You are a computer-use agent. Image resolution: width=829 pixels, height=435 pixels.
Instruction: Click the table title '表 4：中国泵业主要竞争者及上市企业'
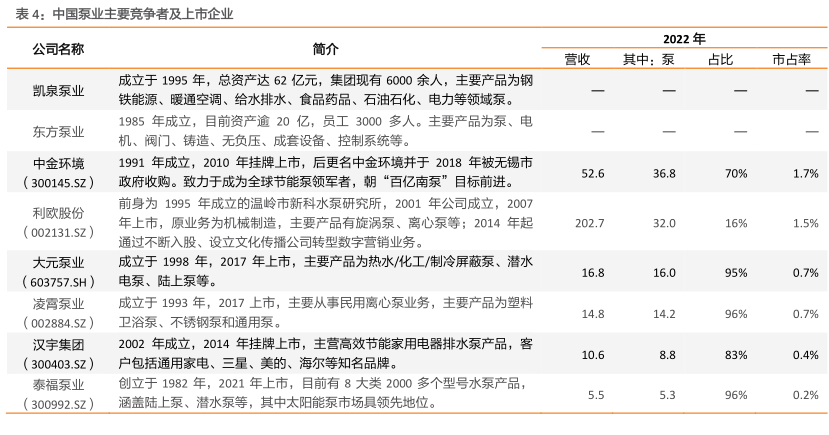(124, 14)
